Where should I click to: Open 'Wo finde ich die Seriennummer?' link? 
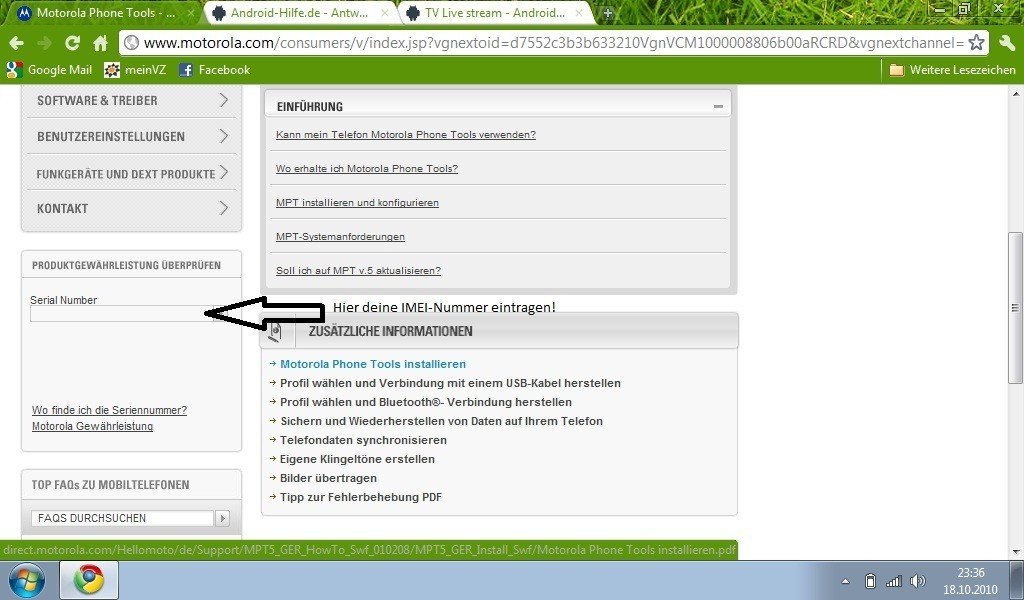click(x=109, y=410)
